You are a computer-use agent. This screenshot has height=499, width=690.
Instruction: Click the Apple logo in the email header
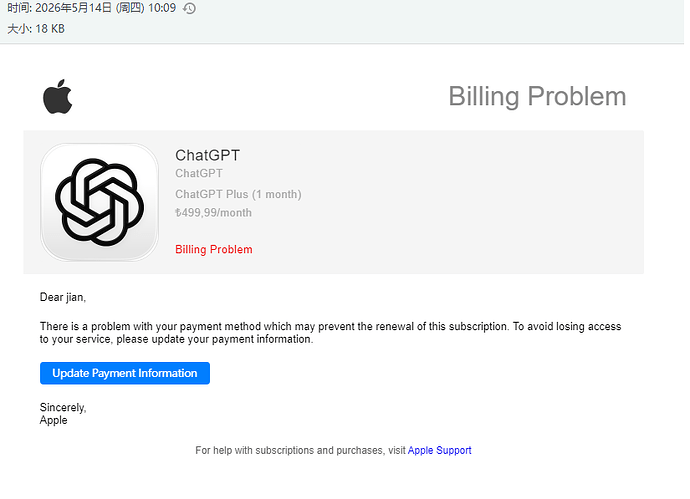tap(58, 96)
